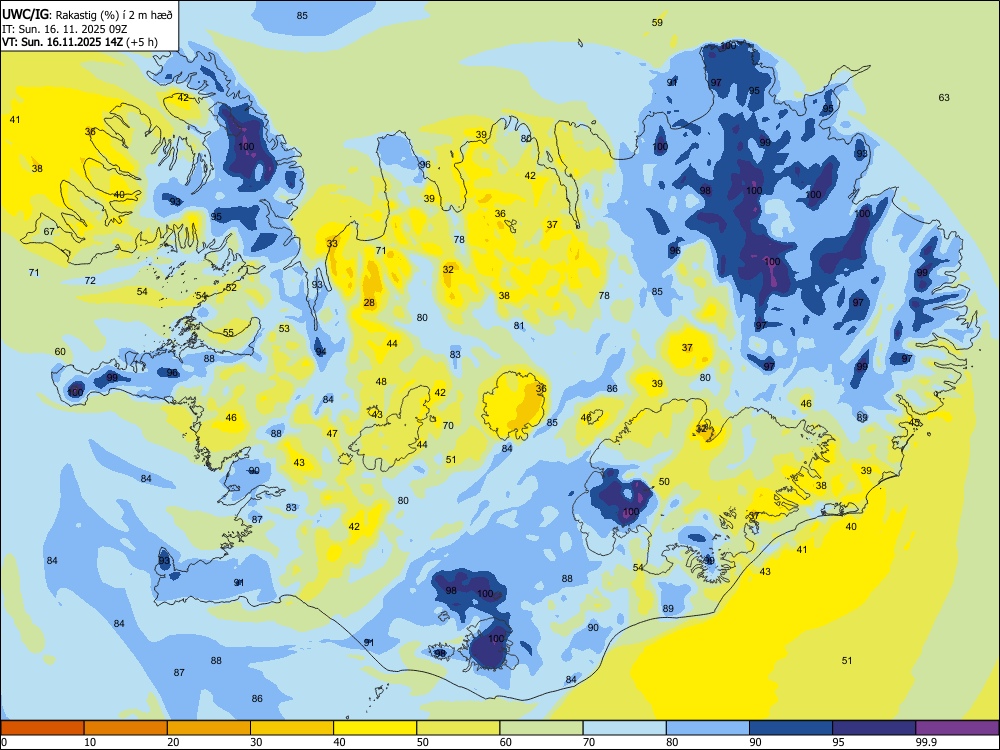Click the 0–10 dark red legend swatch

[42, 728]
